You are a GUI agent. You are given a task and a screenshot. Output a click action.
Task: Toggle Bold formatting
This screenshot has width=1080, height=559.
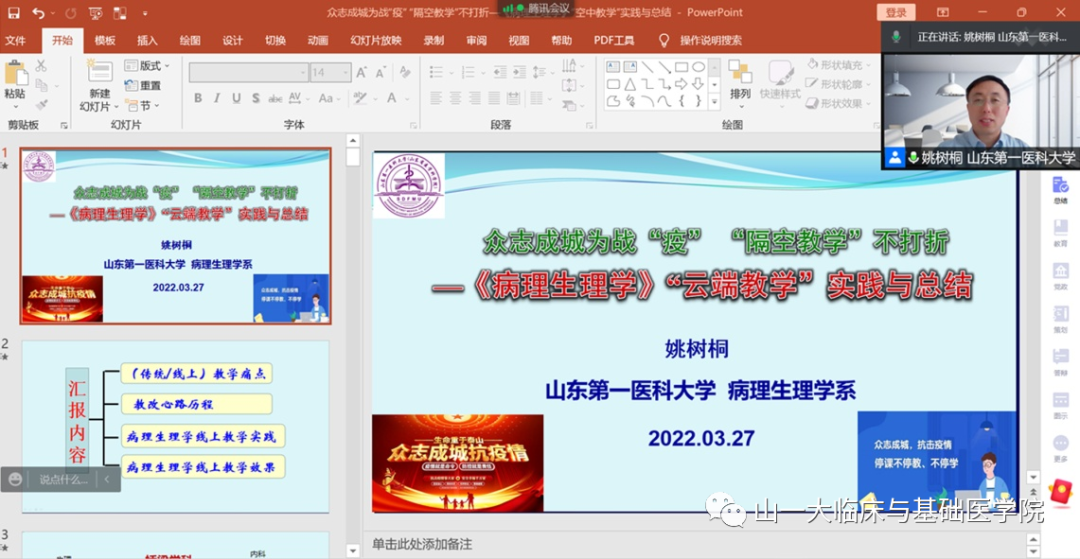[198, 98]
